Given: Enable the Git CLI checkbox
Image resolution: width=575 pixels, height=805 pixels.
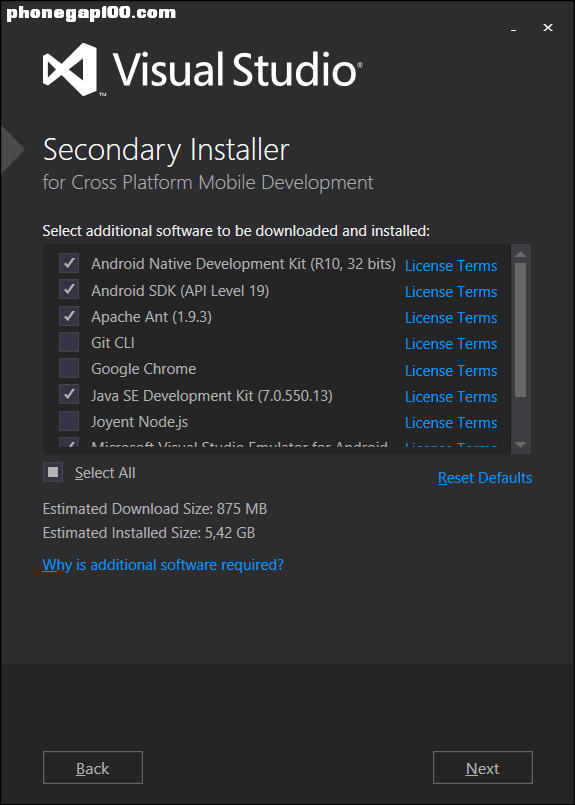Looking at the screenshot, I should tap(69, 342).
